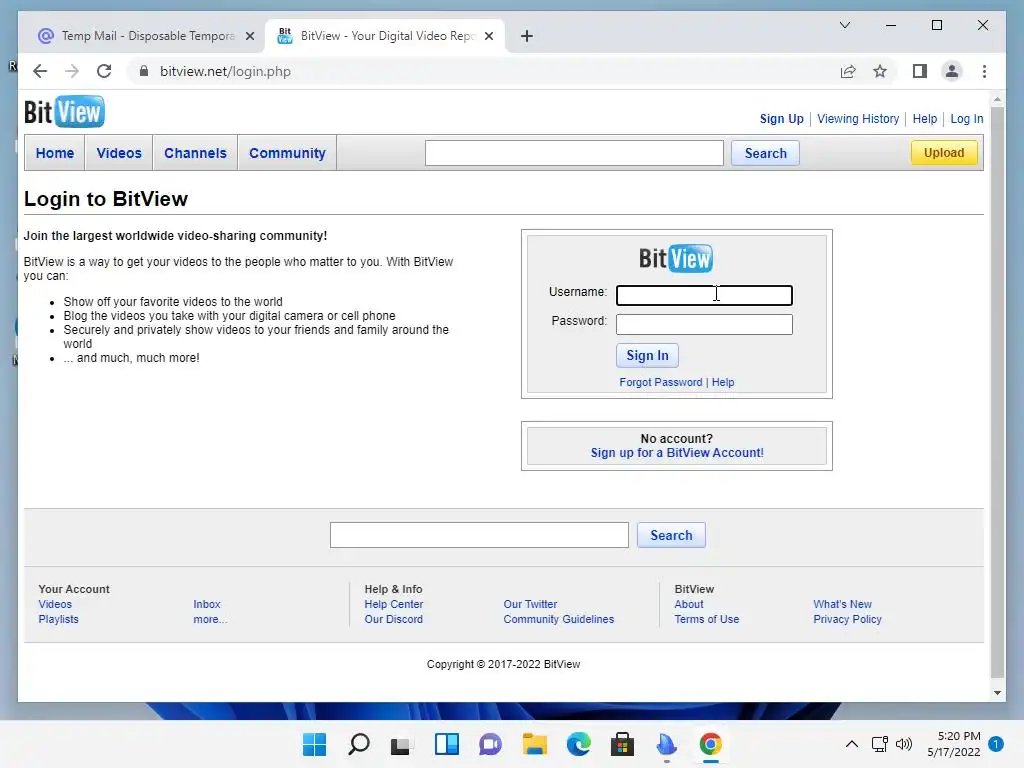The image size is (1024, 768).
Task: Click the BitView logo in login box
Action: [x=676, y=258]
